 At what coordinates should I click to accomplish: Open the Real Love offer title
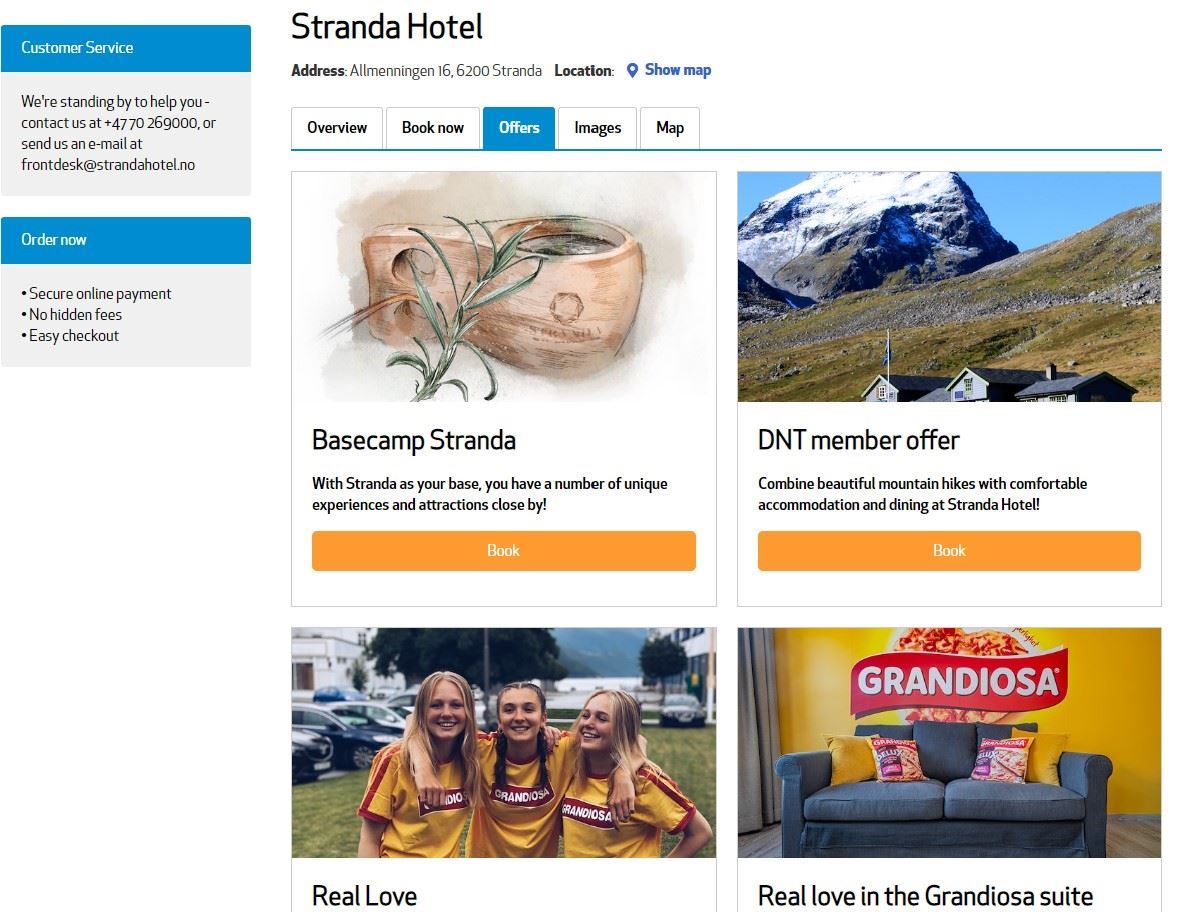364,896
